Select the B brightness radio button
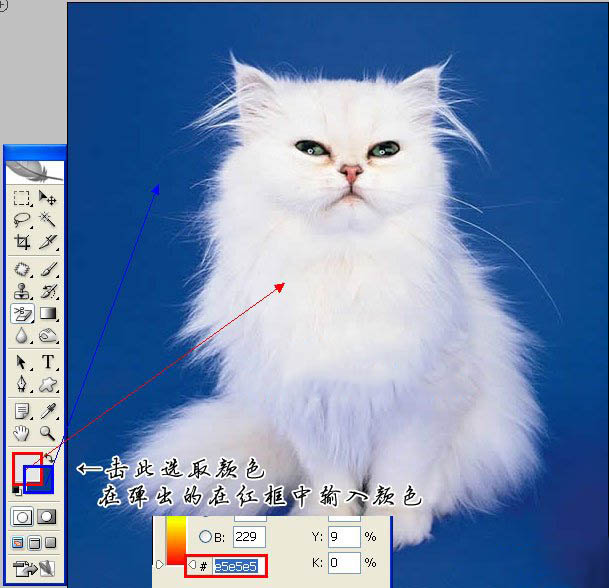This screenshot has width=609, height=588. click(x=205, y=537)
